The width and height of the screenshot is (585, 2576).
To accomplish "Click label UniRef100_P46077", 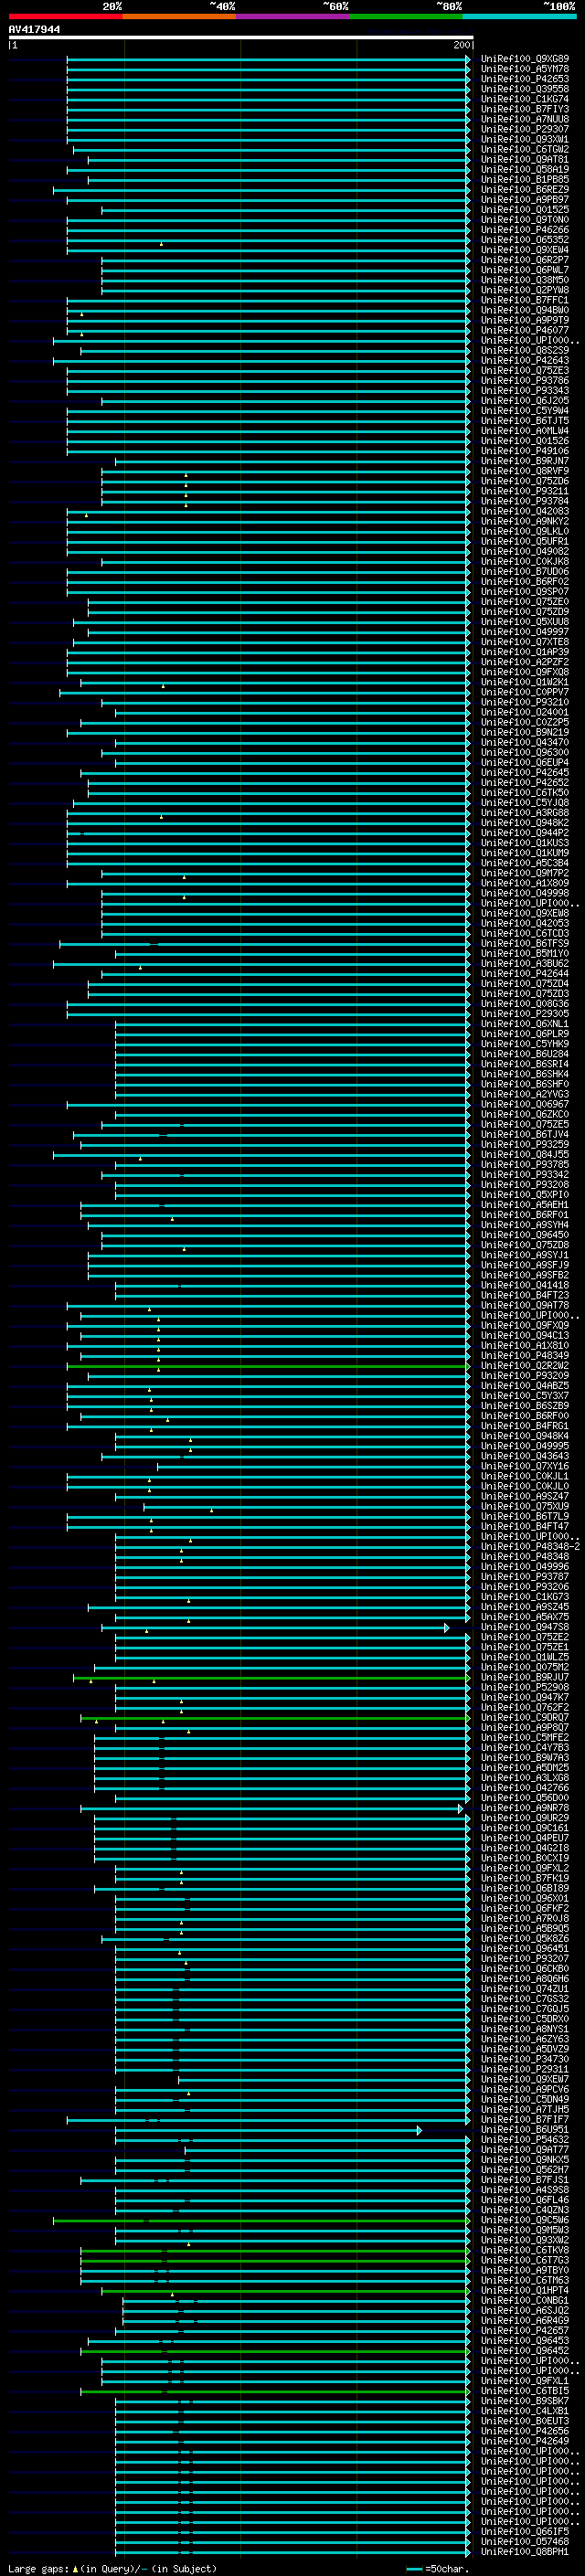I will point(525,330).
